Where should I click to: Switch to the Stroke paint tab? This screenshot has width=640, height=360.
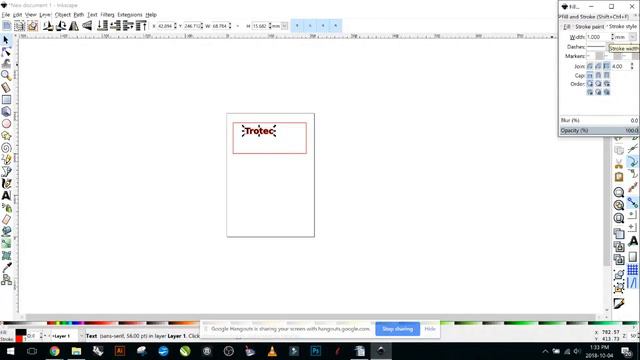coord(589,27)
